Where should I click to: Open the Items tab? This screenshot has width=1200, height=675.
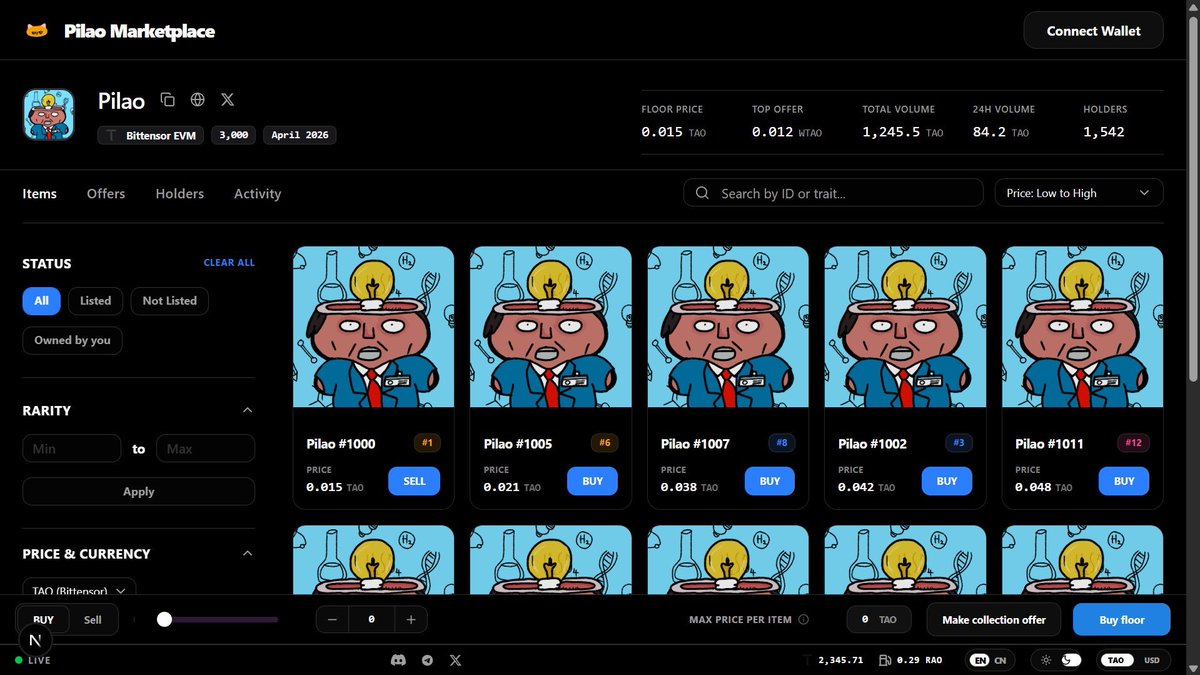pos(40,194)
